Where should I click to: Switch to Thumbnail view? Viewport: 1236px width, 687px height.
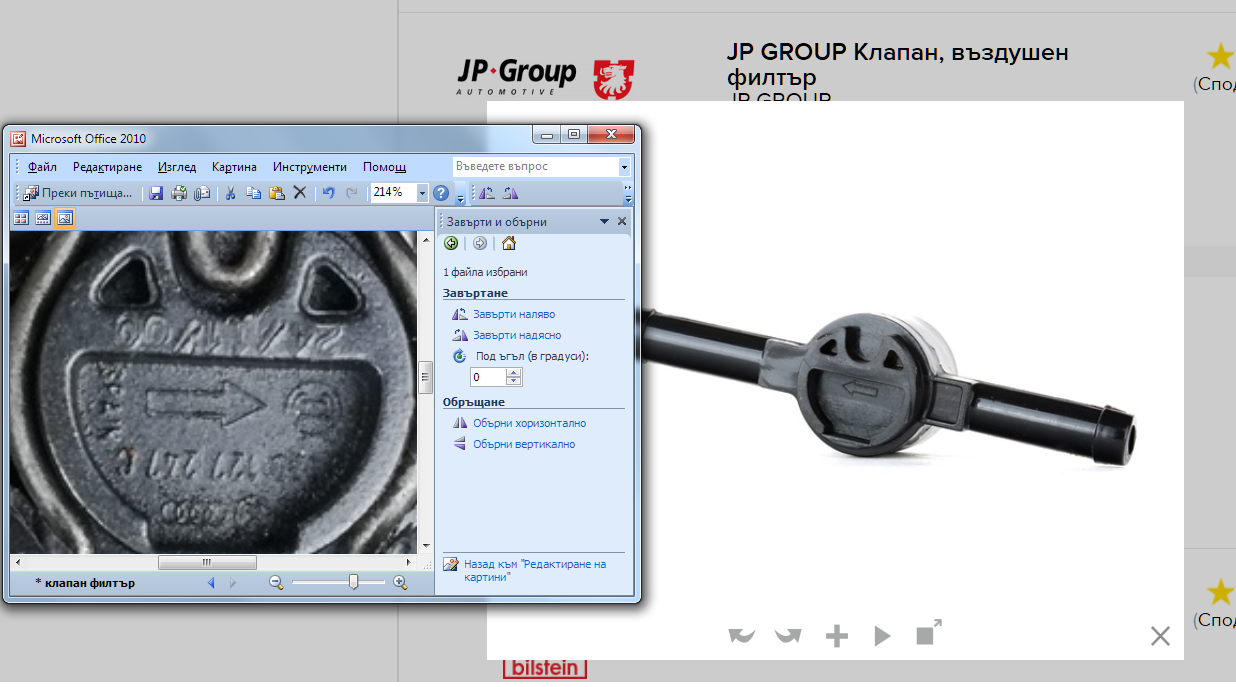21,219
